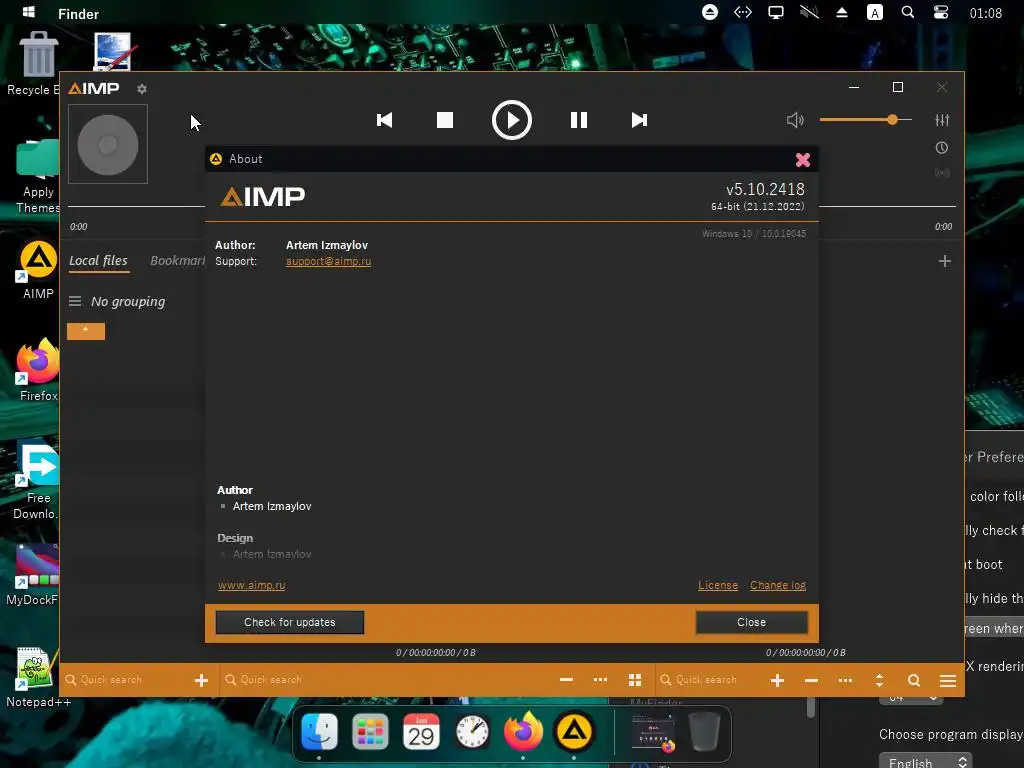Click the Check for updates button
This screenshot has height=768, width=1024.
click(290, 622)
